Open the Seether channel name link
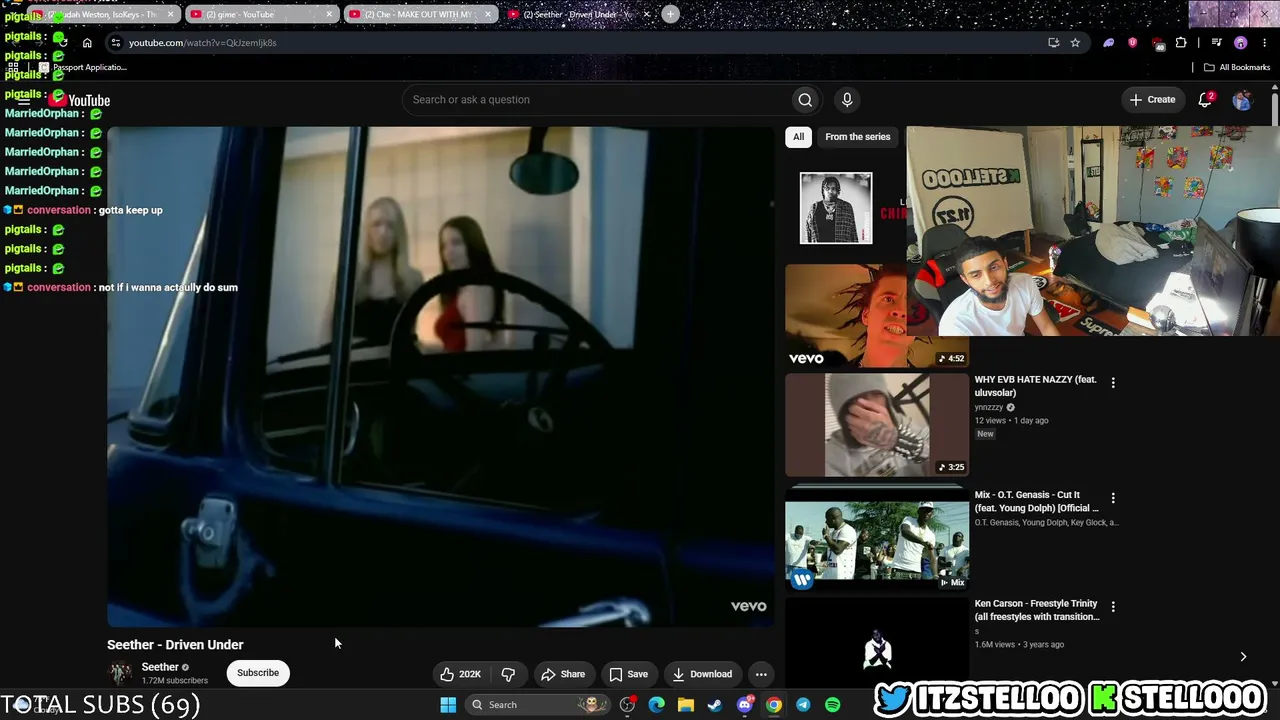1280x720 pixels. coord(160,667)
